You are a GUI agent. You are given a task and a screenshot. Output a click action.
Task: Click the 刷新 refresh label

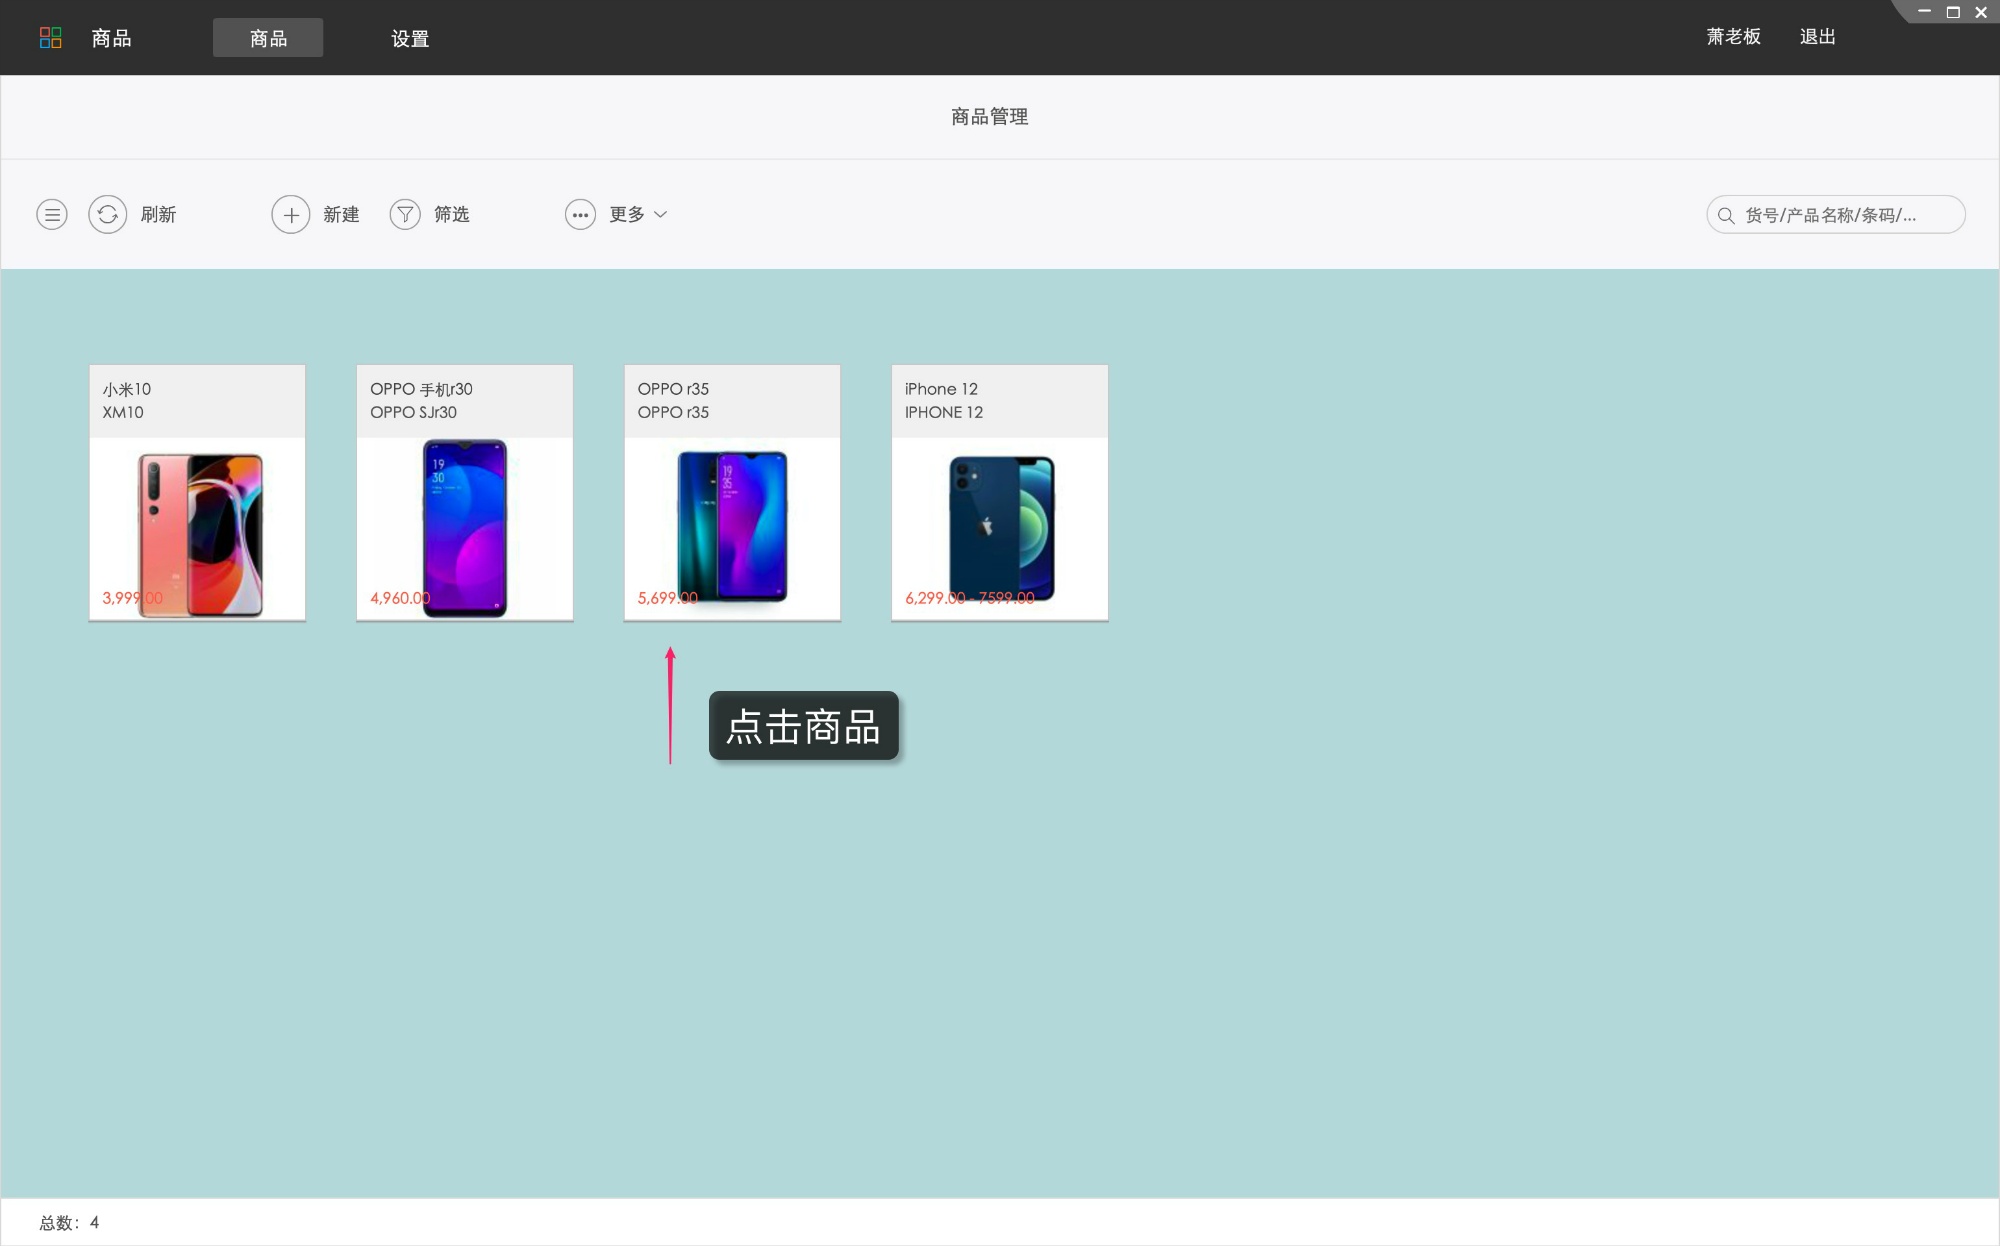(x=158, y=214)
